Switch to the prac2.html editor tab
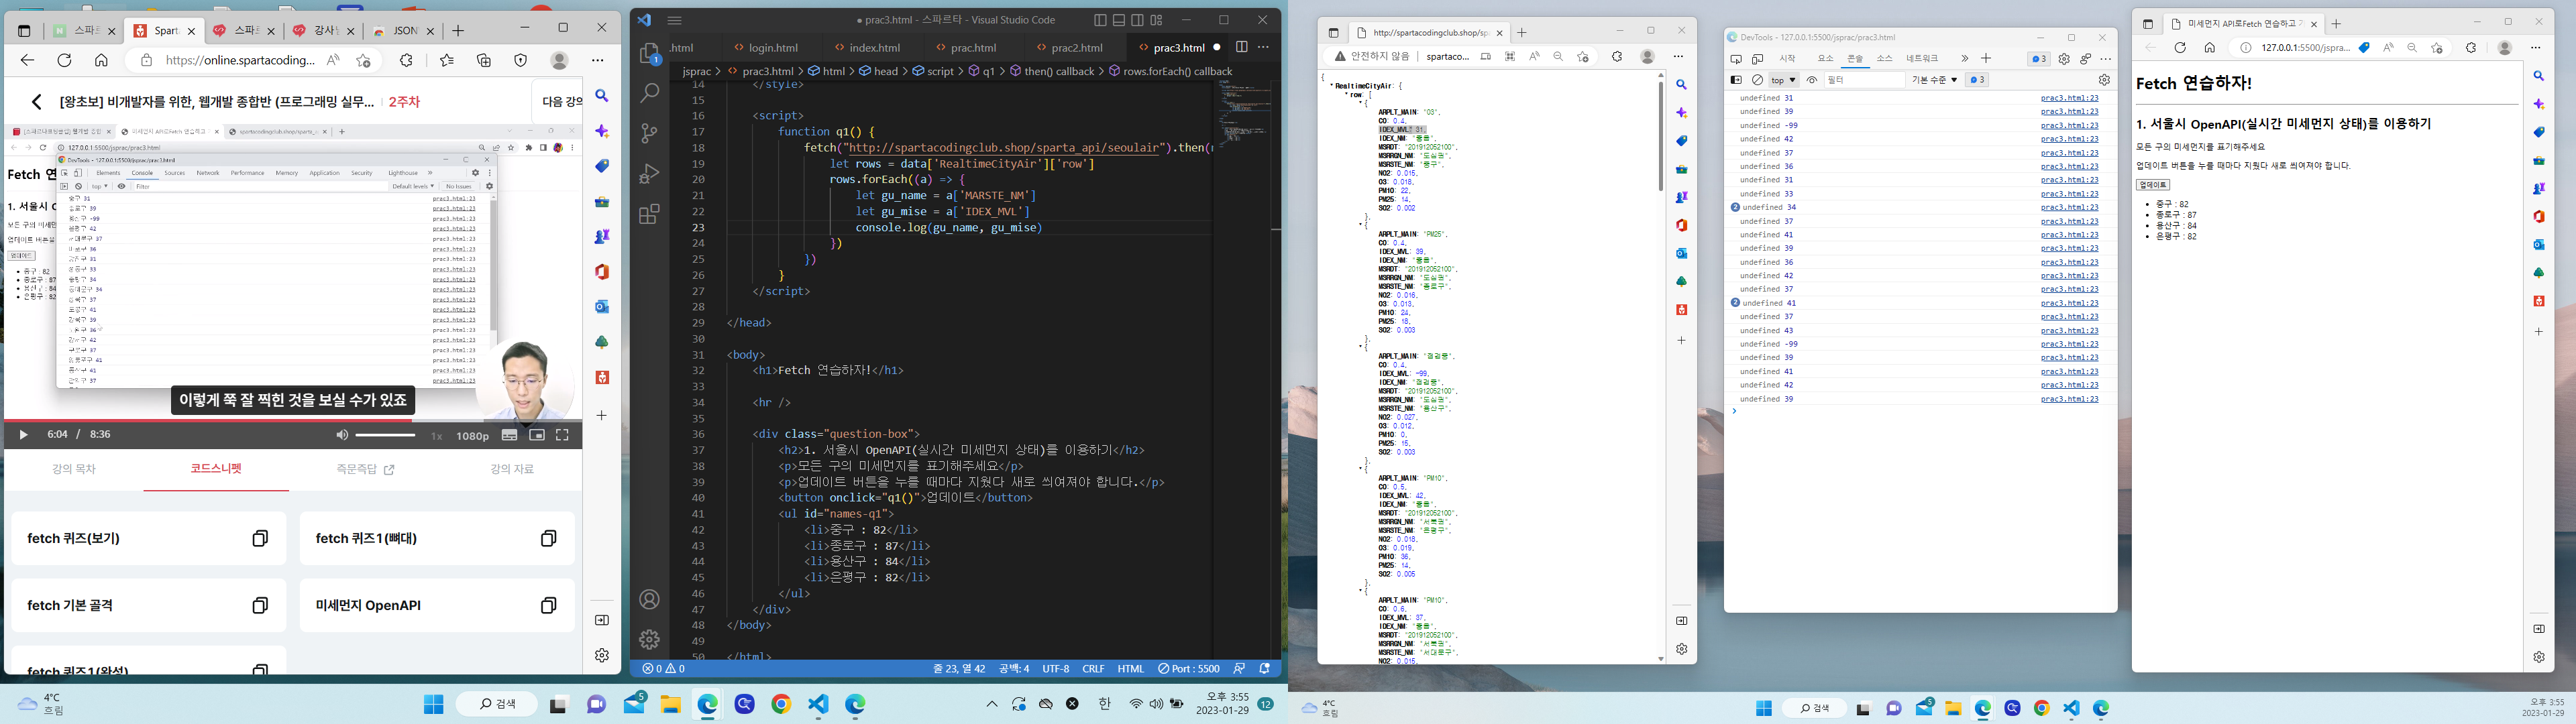This screenshot has height=724, width=2576. tap(1076, 47)
